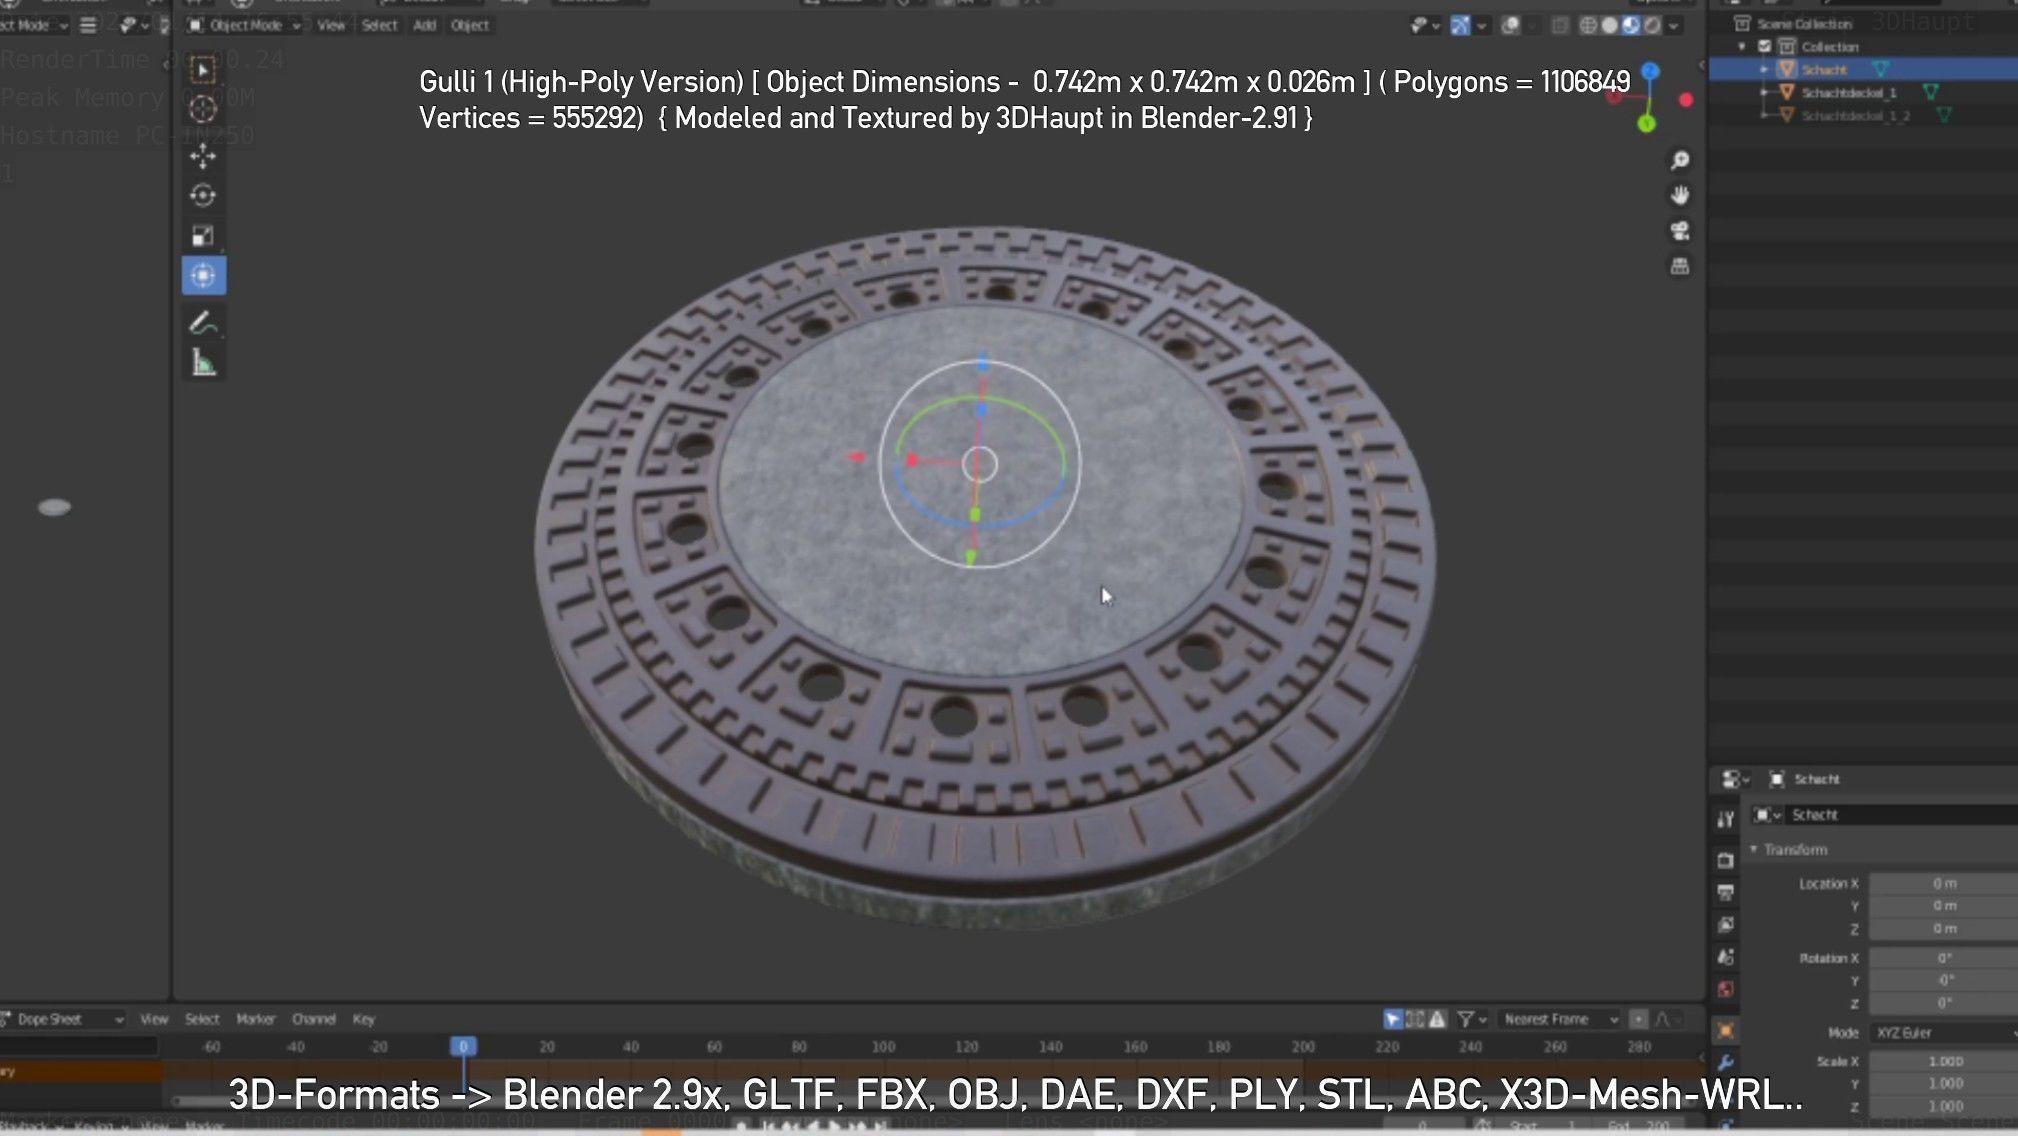Click the Pan view hand icon

1680,195
